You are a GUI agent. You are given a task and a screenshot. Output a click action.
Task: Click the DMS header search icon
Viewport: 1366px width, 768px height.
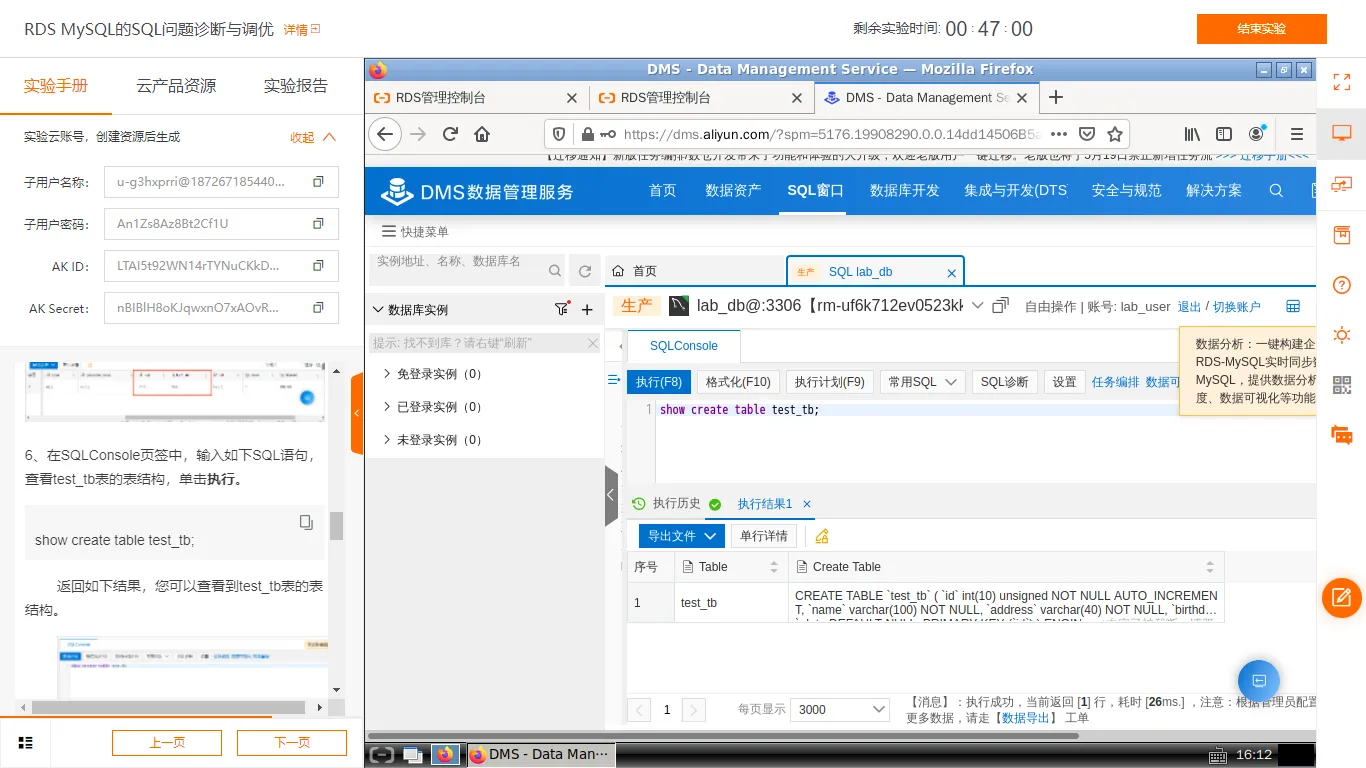point(1276,190)
